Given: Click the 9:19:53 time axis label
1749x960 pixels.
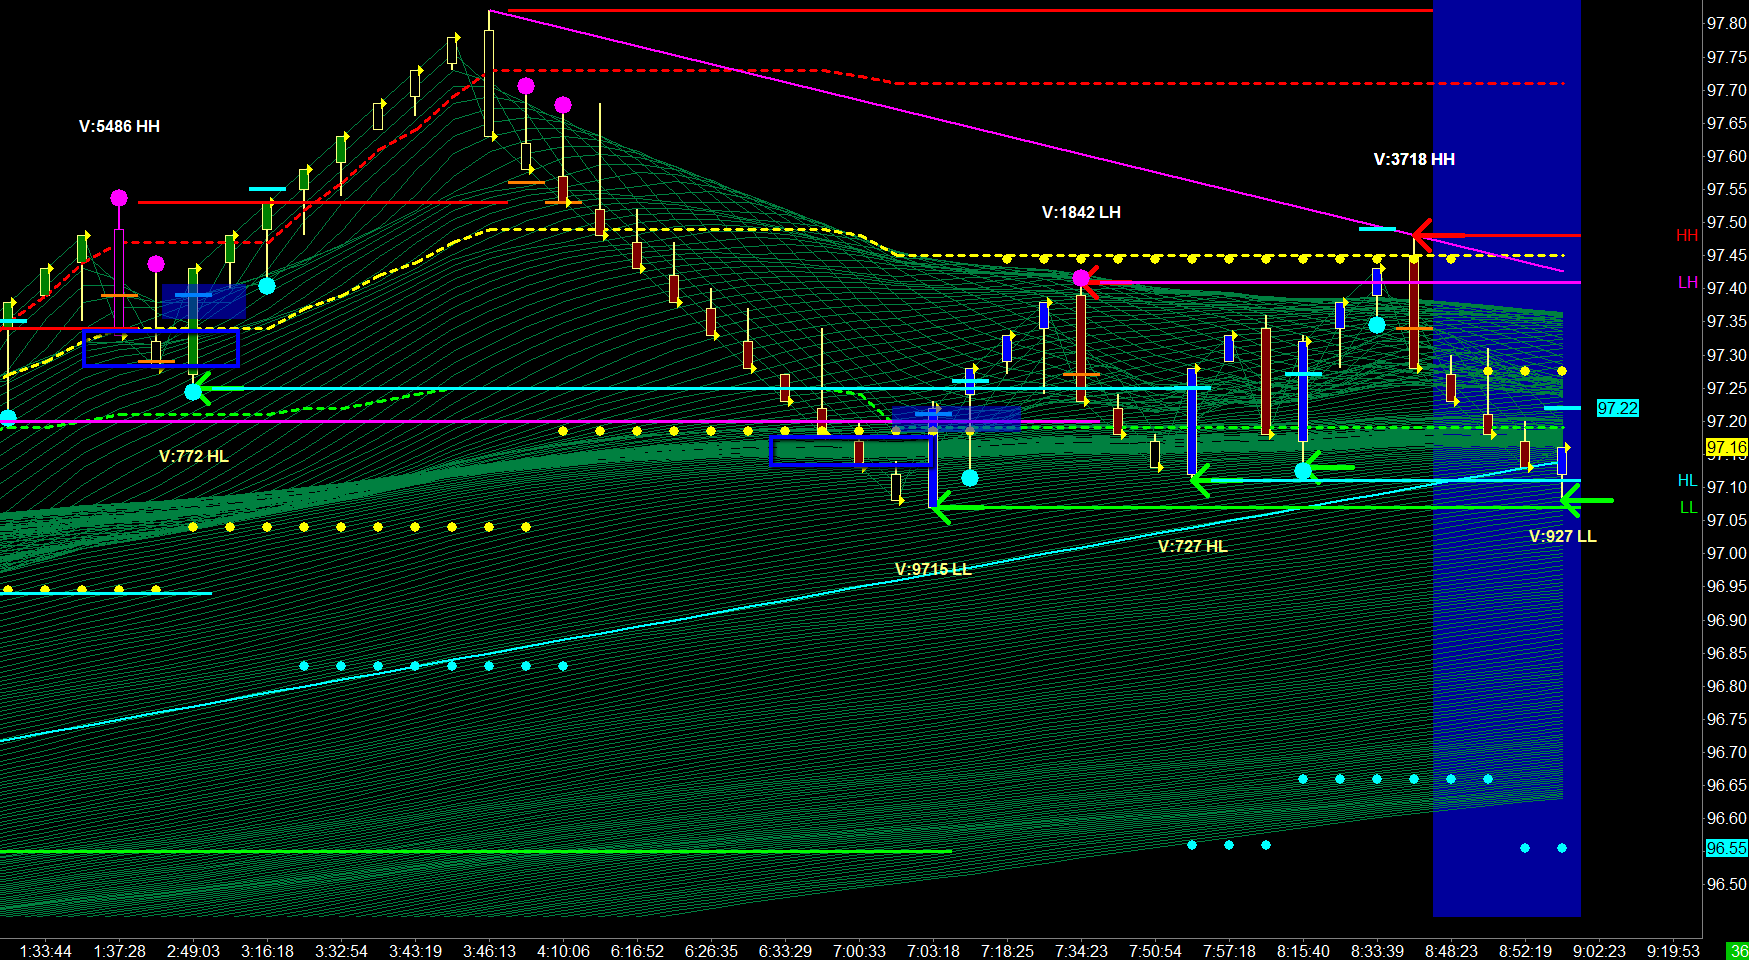Looking at the screenshot, I should 1674,951.
